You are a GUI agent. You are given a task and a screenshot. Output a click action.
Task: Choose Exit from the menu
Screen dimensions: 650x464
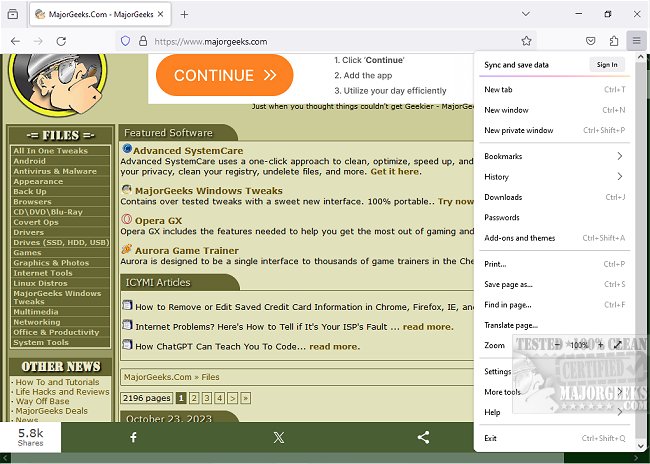click(554, 438)
